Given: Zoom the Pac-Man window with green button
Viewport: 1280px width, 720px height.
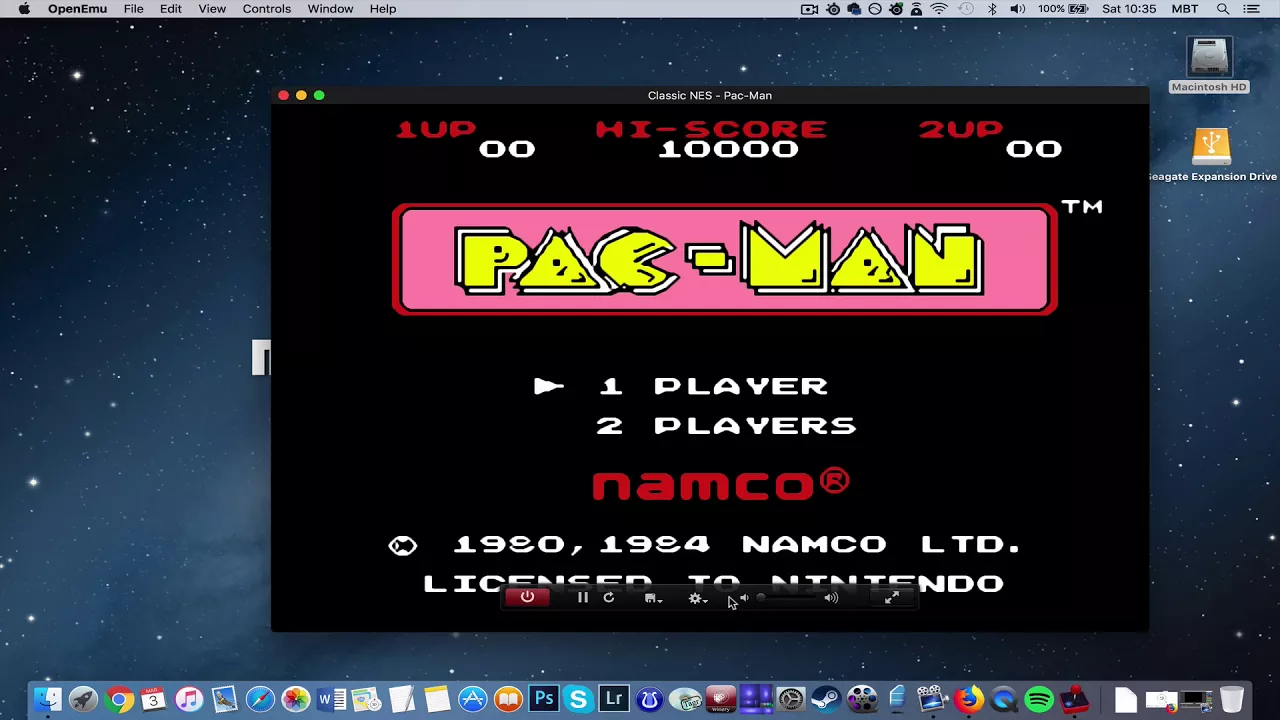Looking at the screenshot, I should point(319,95).
